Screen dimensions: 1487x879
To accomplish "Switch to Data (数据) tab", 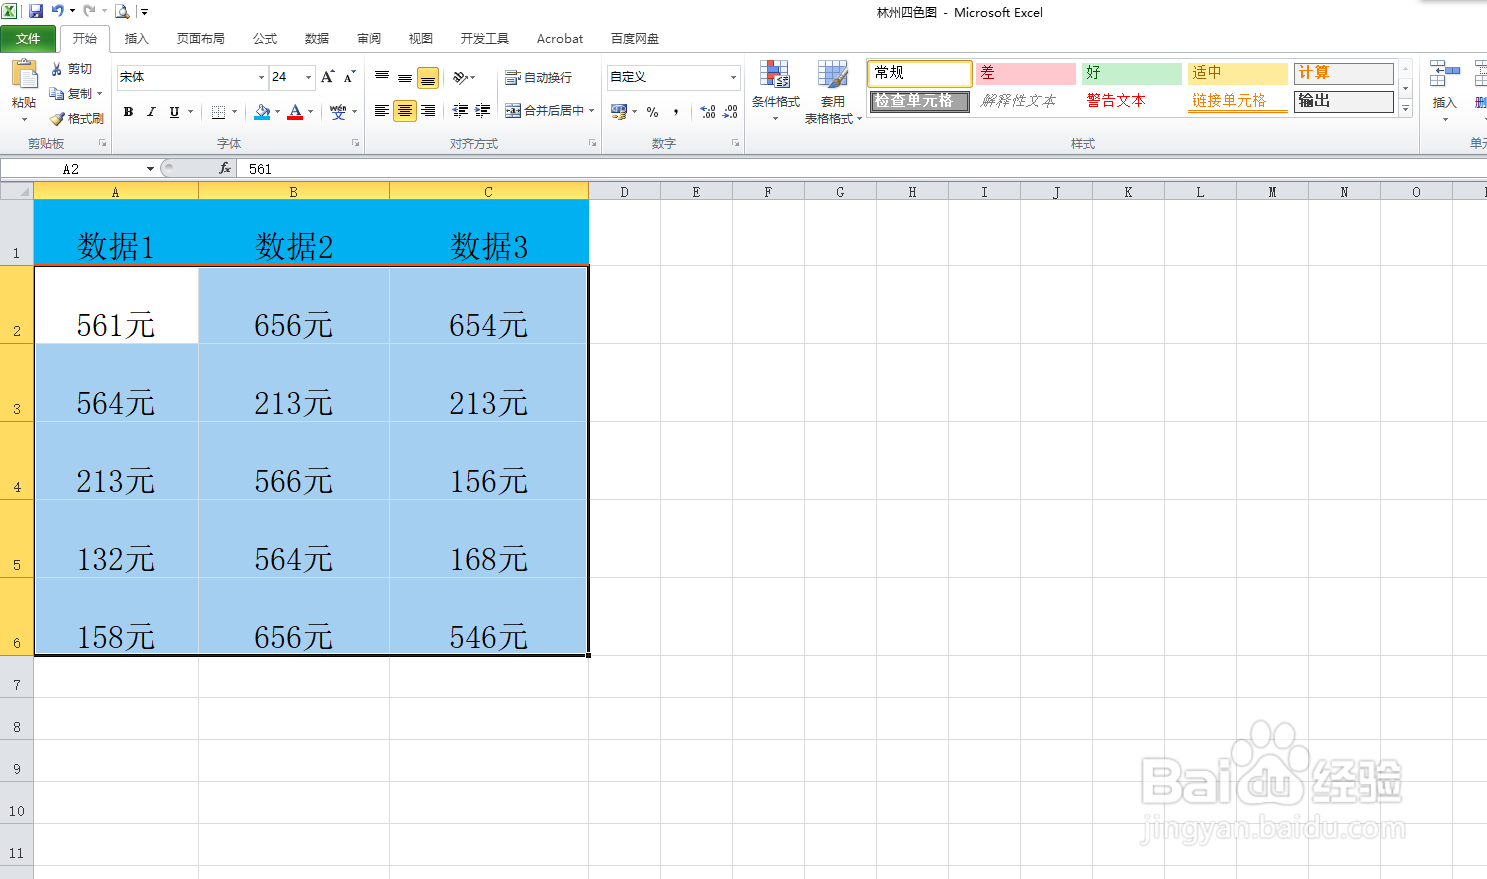I will (x=317, y=39).
